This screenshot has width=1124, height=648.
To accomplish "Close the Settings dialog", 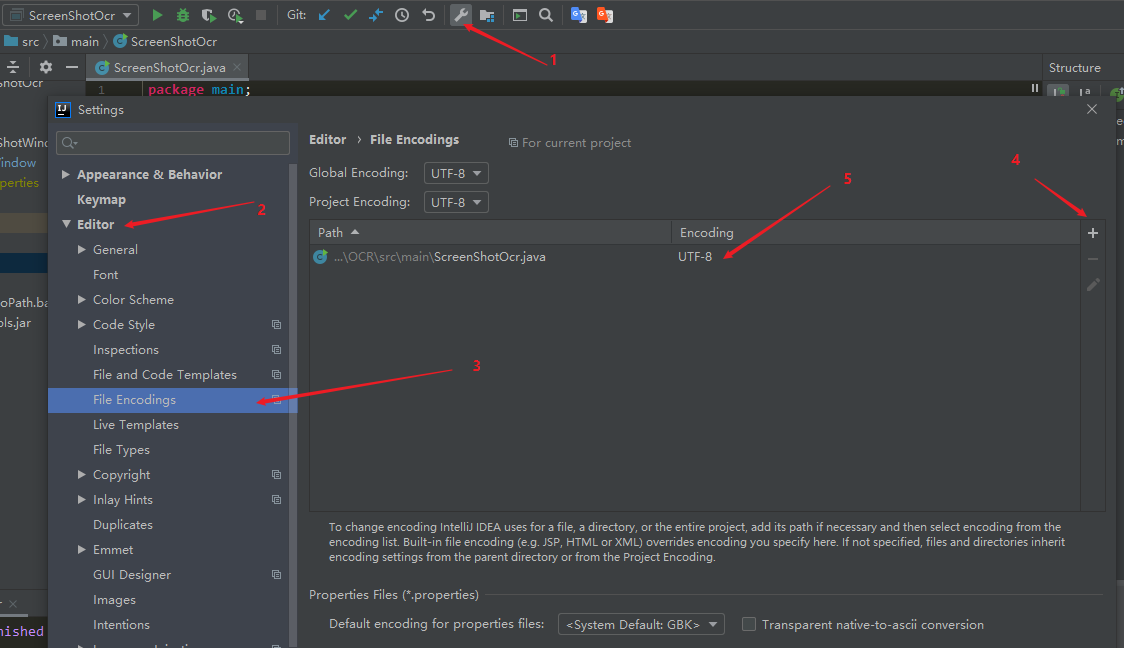I will (x=1092, y=109).
